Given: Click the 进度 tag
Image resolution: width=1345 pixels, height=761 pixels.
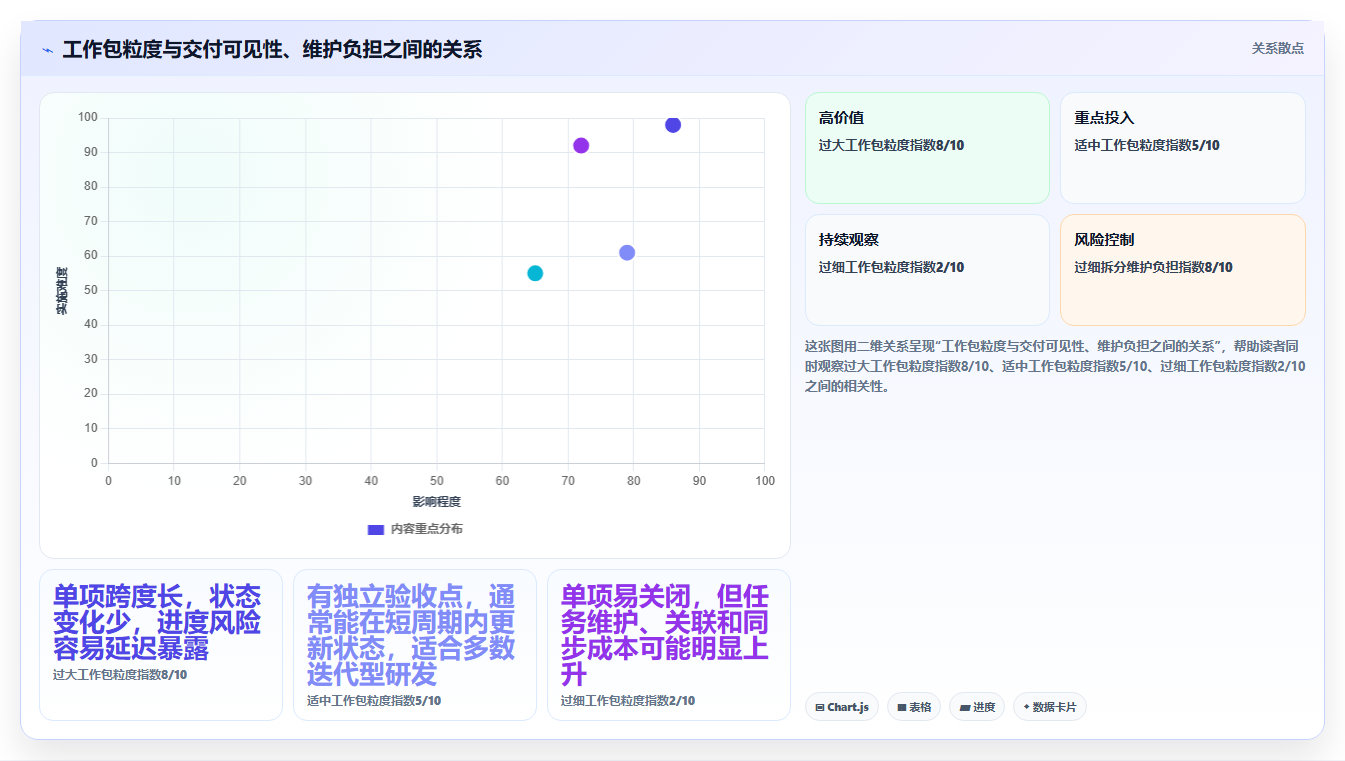Looking at the screenshot, I should [x=977, y=707].
